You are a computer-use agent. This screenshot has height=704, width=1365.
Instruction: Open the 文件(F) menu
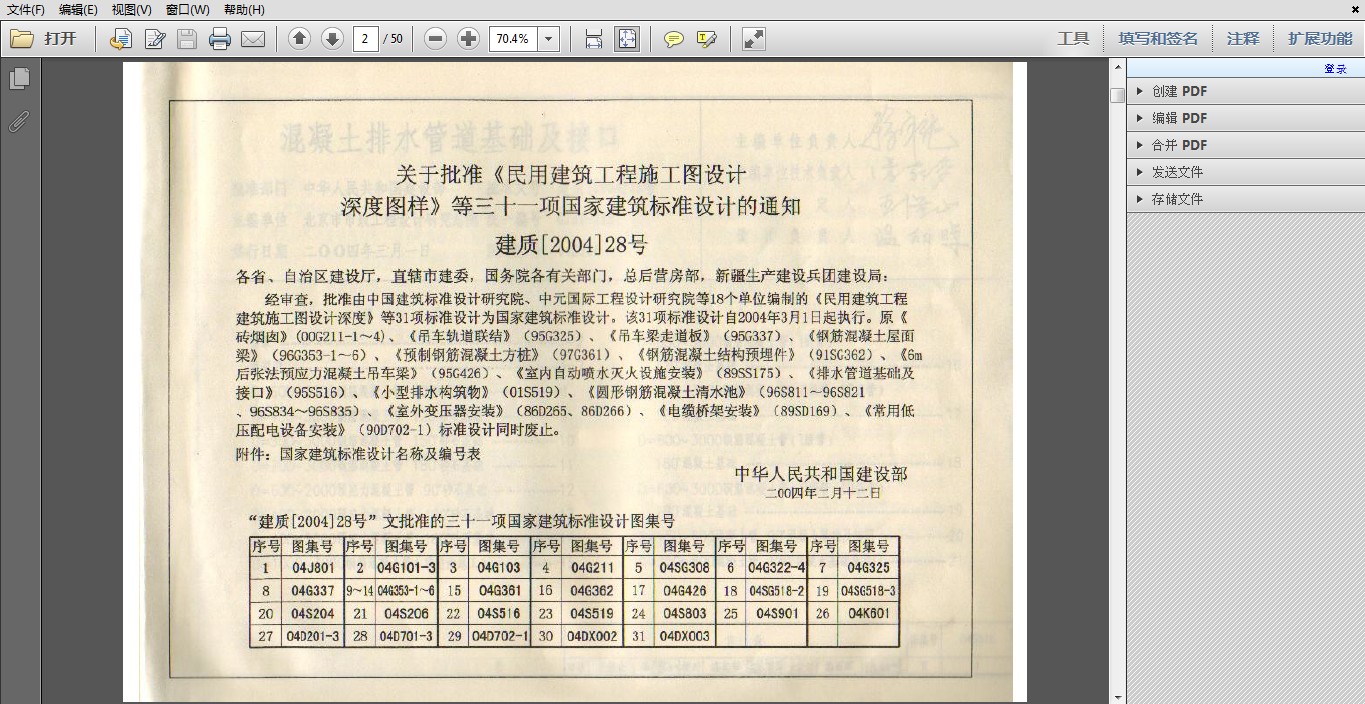pyautogui.click(x=26, y=9)
